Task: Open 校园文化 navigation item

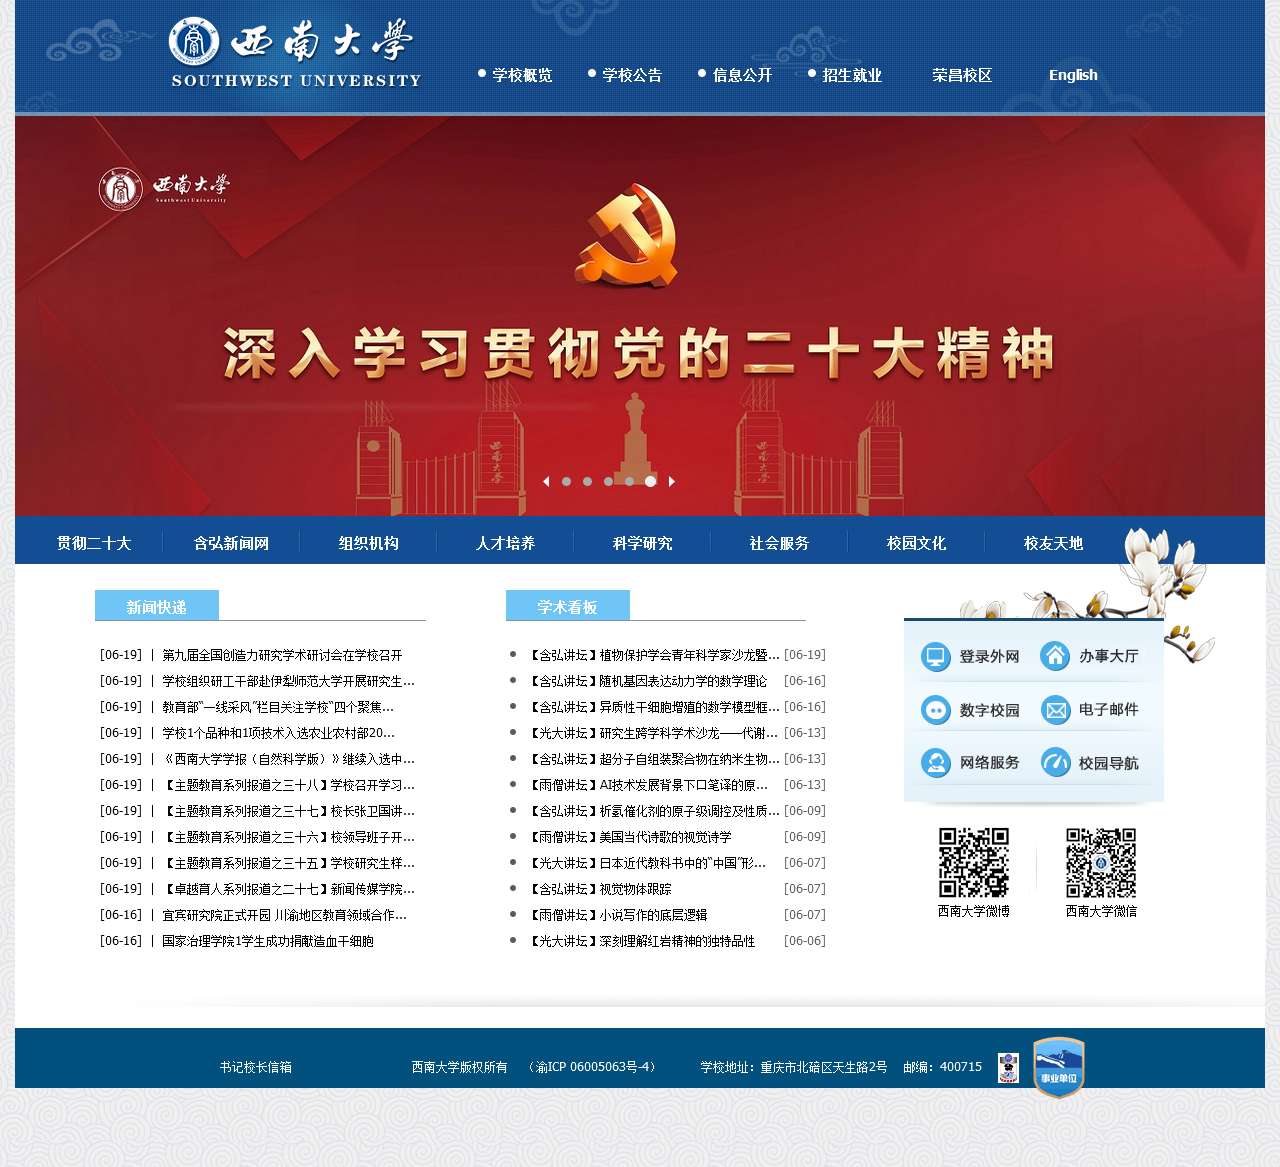Action: (916, 543)
